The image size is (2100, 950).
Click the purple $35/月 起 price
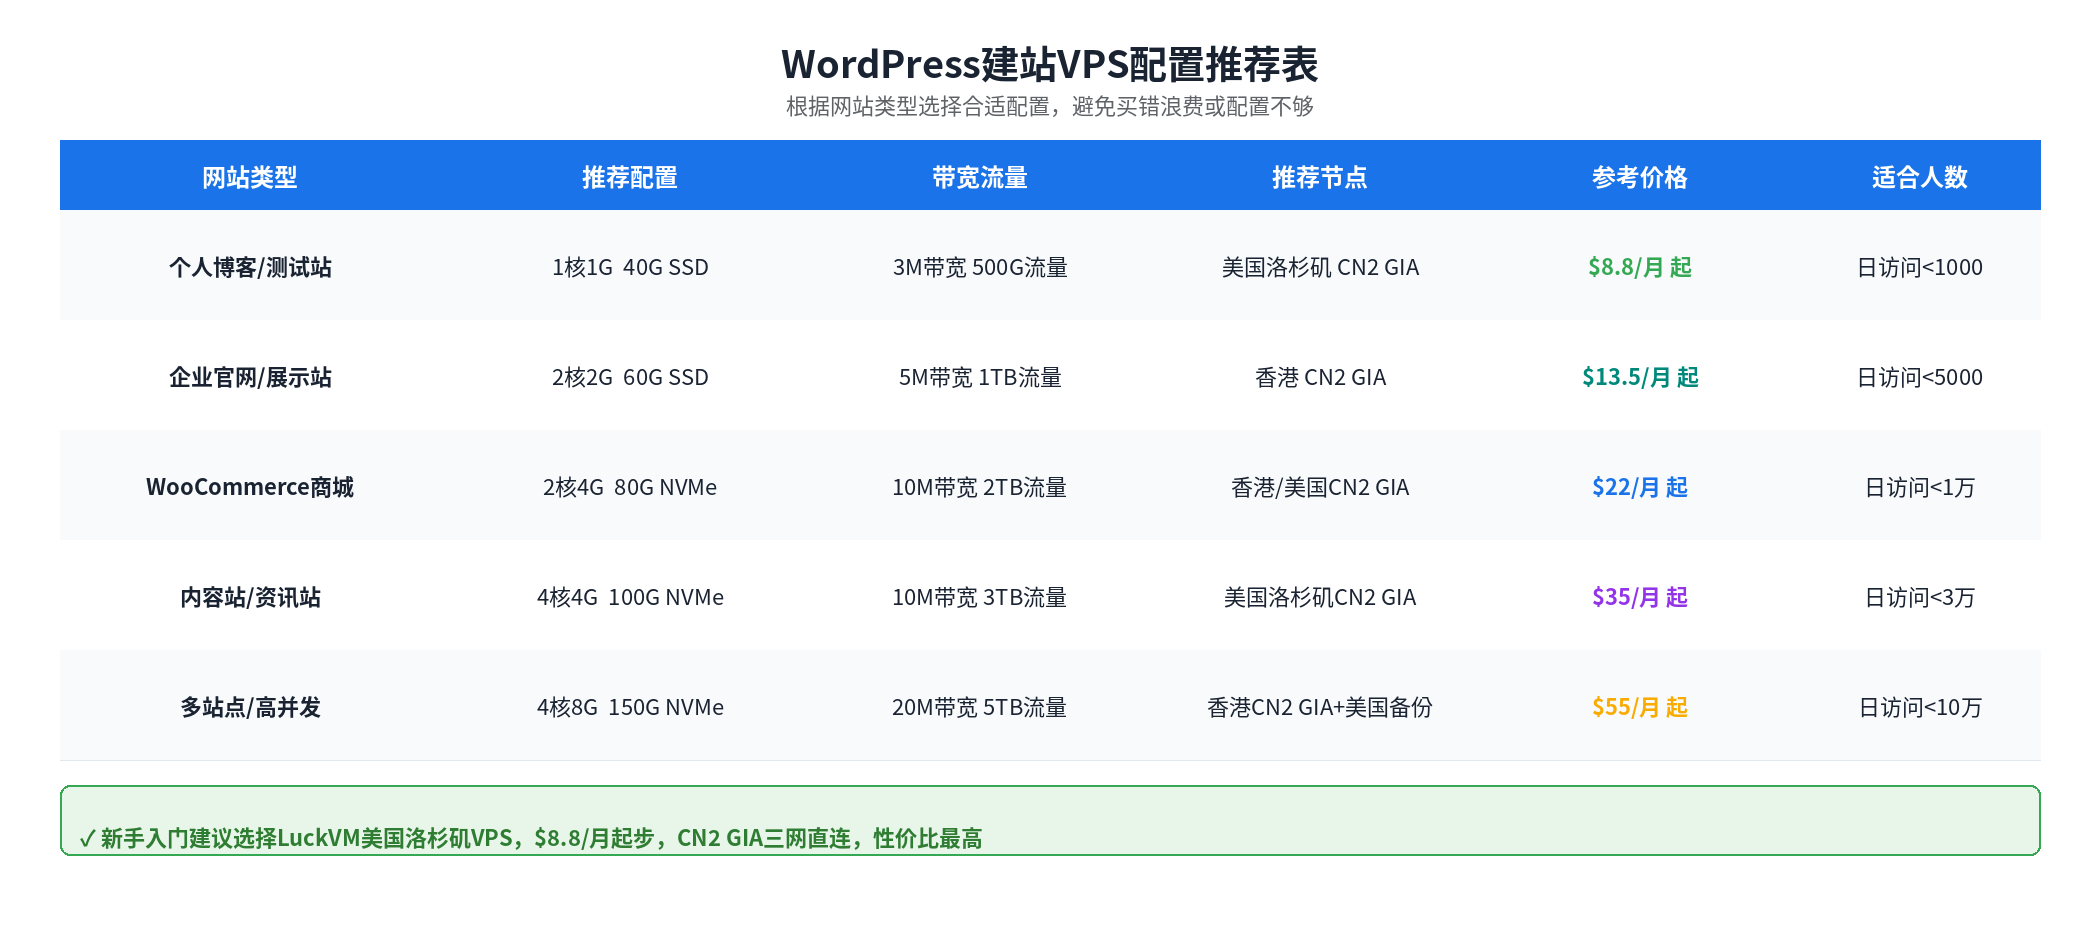[x=1640, y=597]
